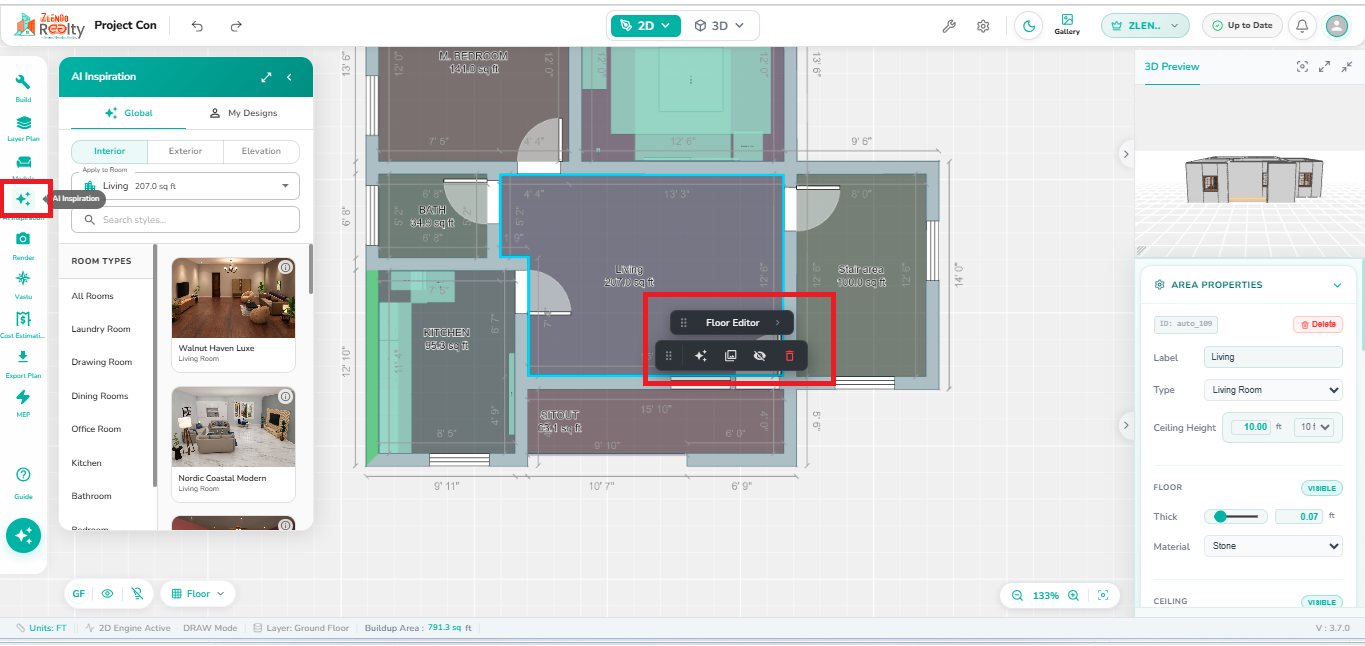Click the Up to Date status button
Screen dimensions: 1365x646
pos(1242,26)
